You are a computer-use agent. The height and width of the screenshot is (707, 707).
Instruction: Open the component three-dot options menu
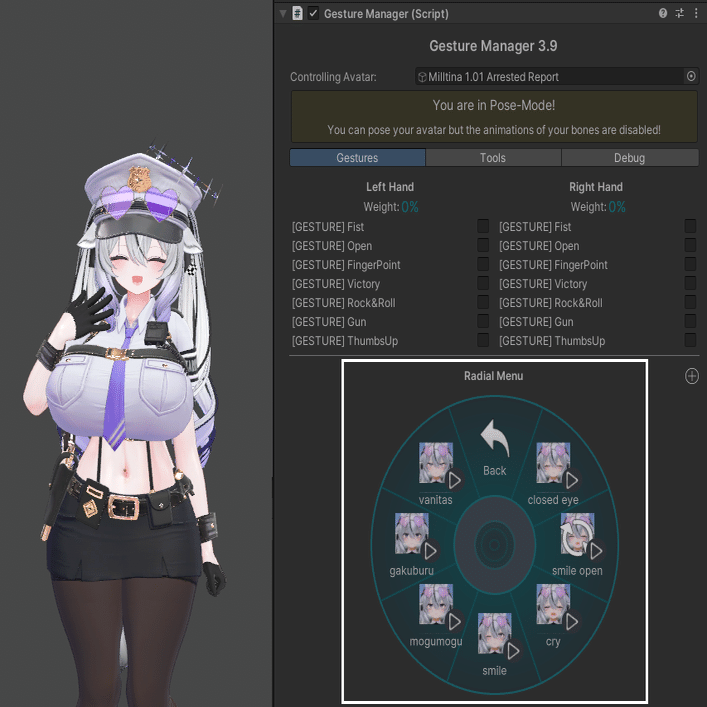coord(696,13)
